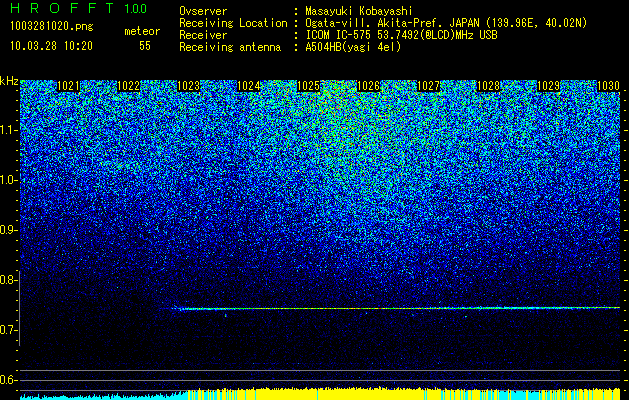Click time marker 1028 on spectrogram
Viewport: 629px width, 400px height.
point(488,86)
